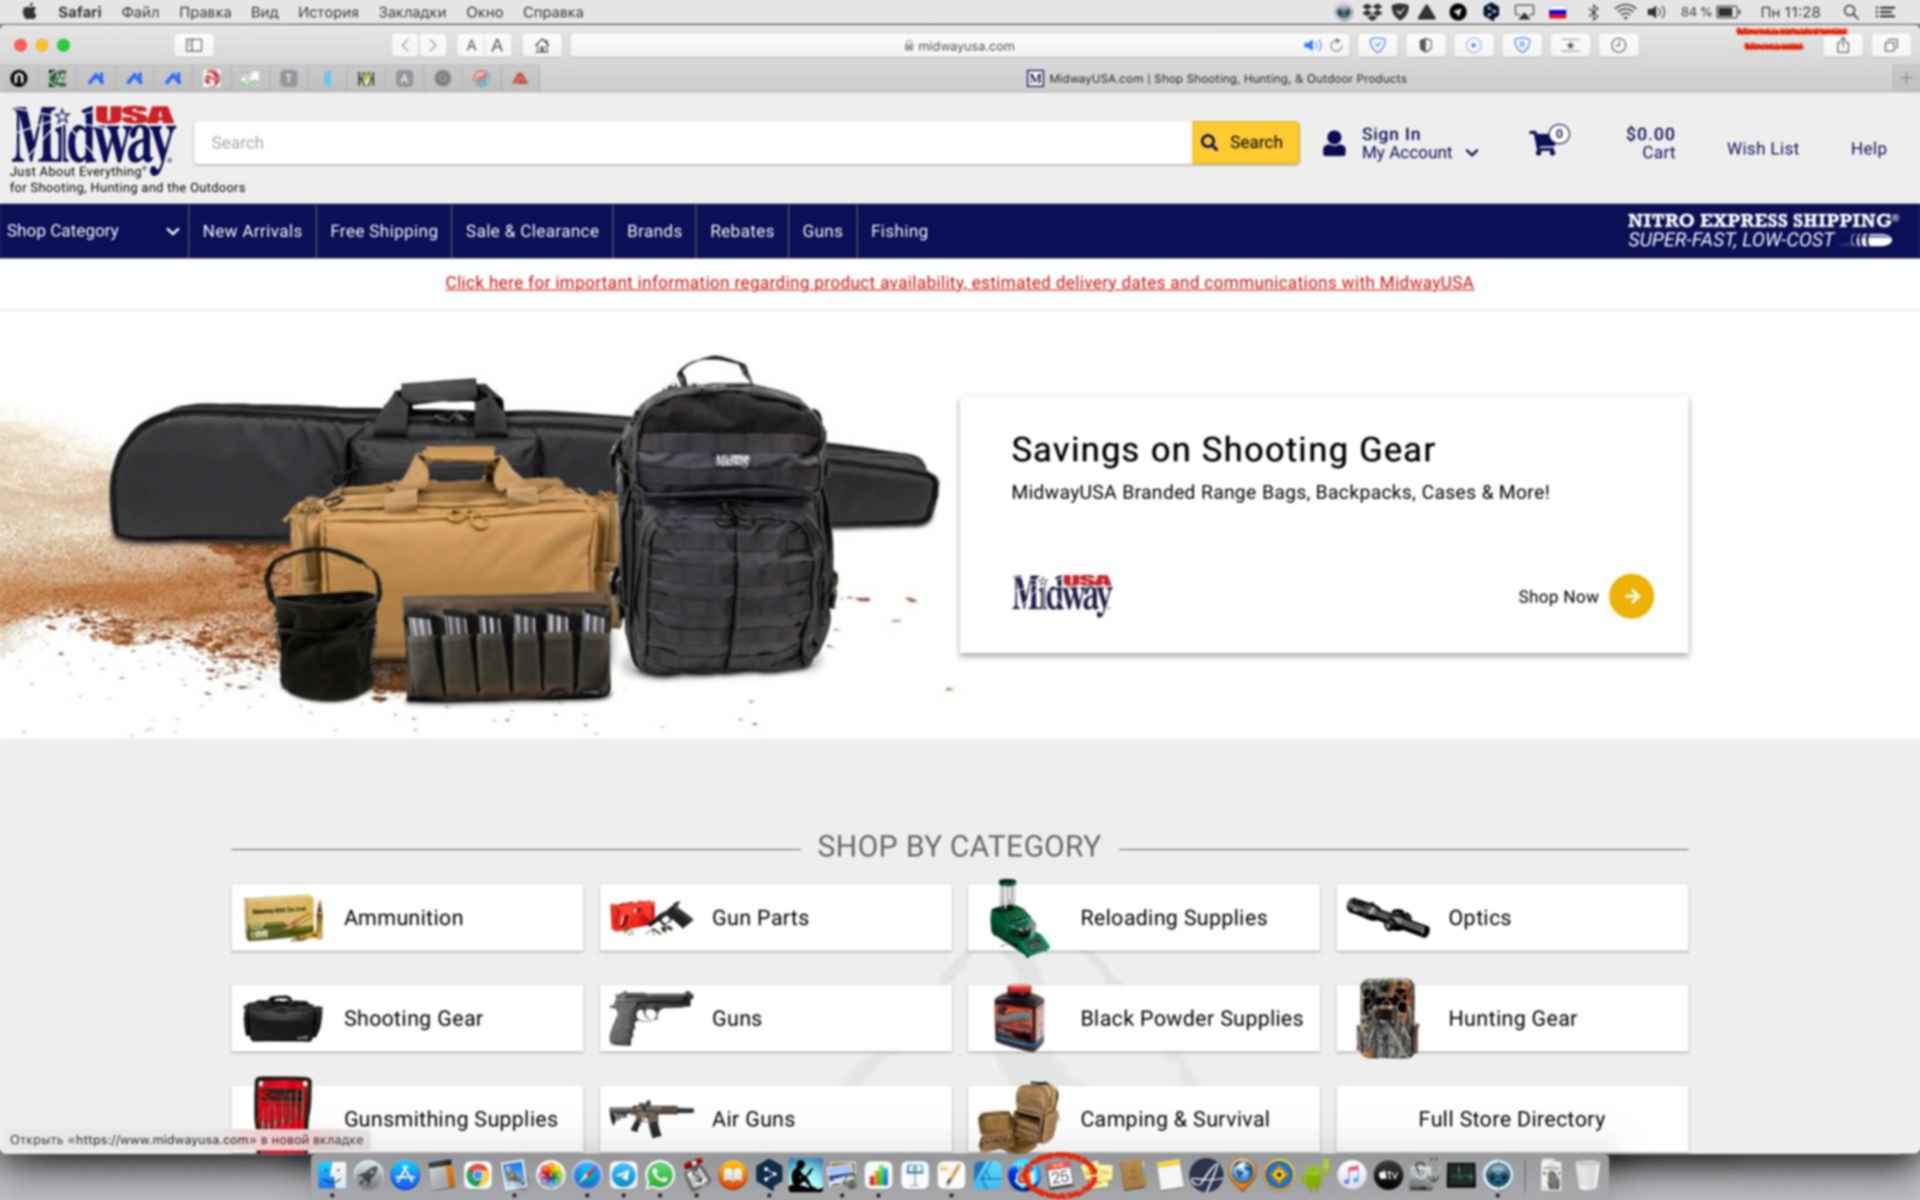Open the Закладки menu in the menu bar
1920x1200 pixels.
coord(412,12)
